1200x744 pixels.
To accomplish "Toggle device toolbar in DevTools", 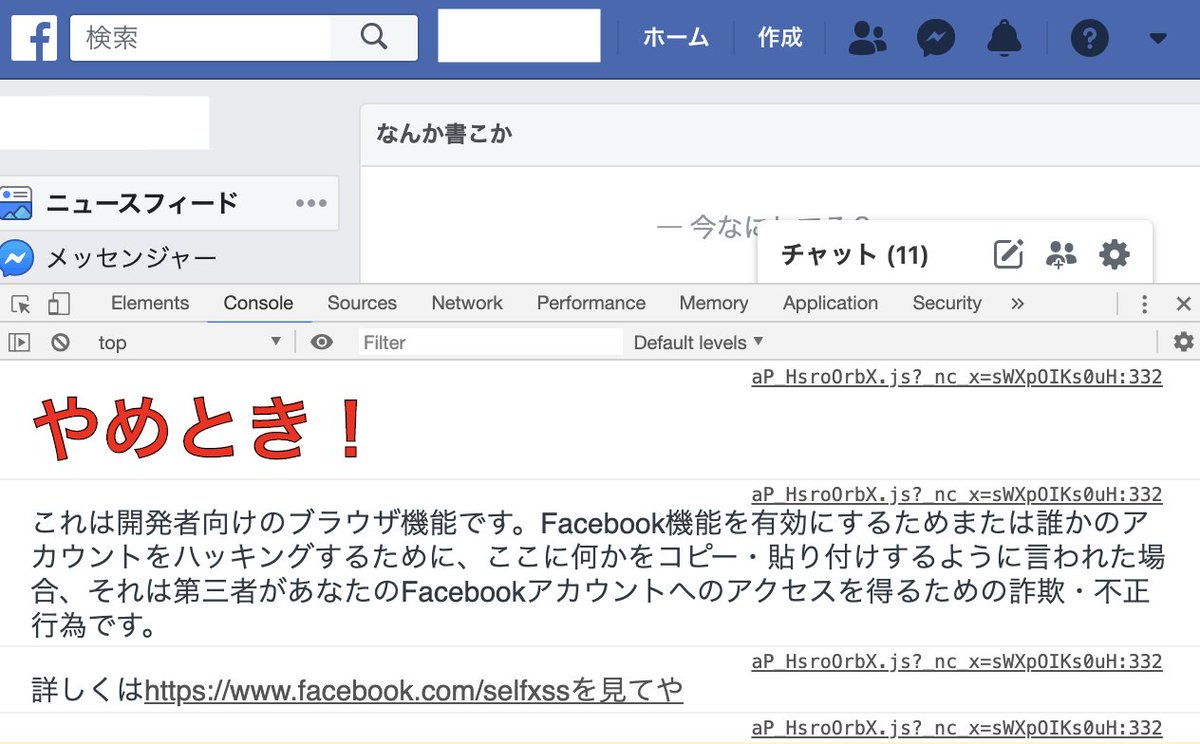I will pos(59,304).
